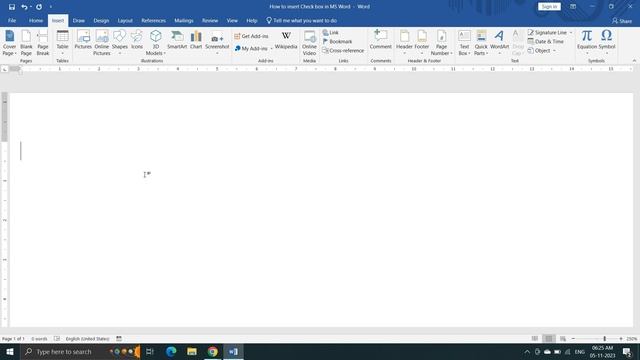Zoom out with the minus button

click(x=573, y=339)
